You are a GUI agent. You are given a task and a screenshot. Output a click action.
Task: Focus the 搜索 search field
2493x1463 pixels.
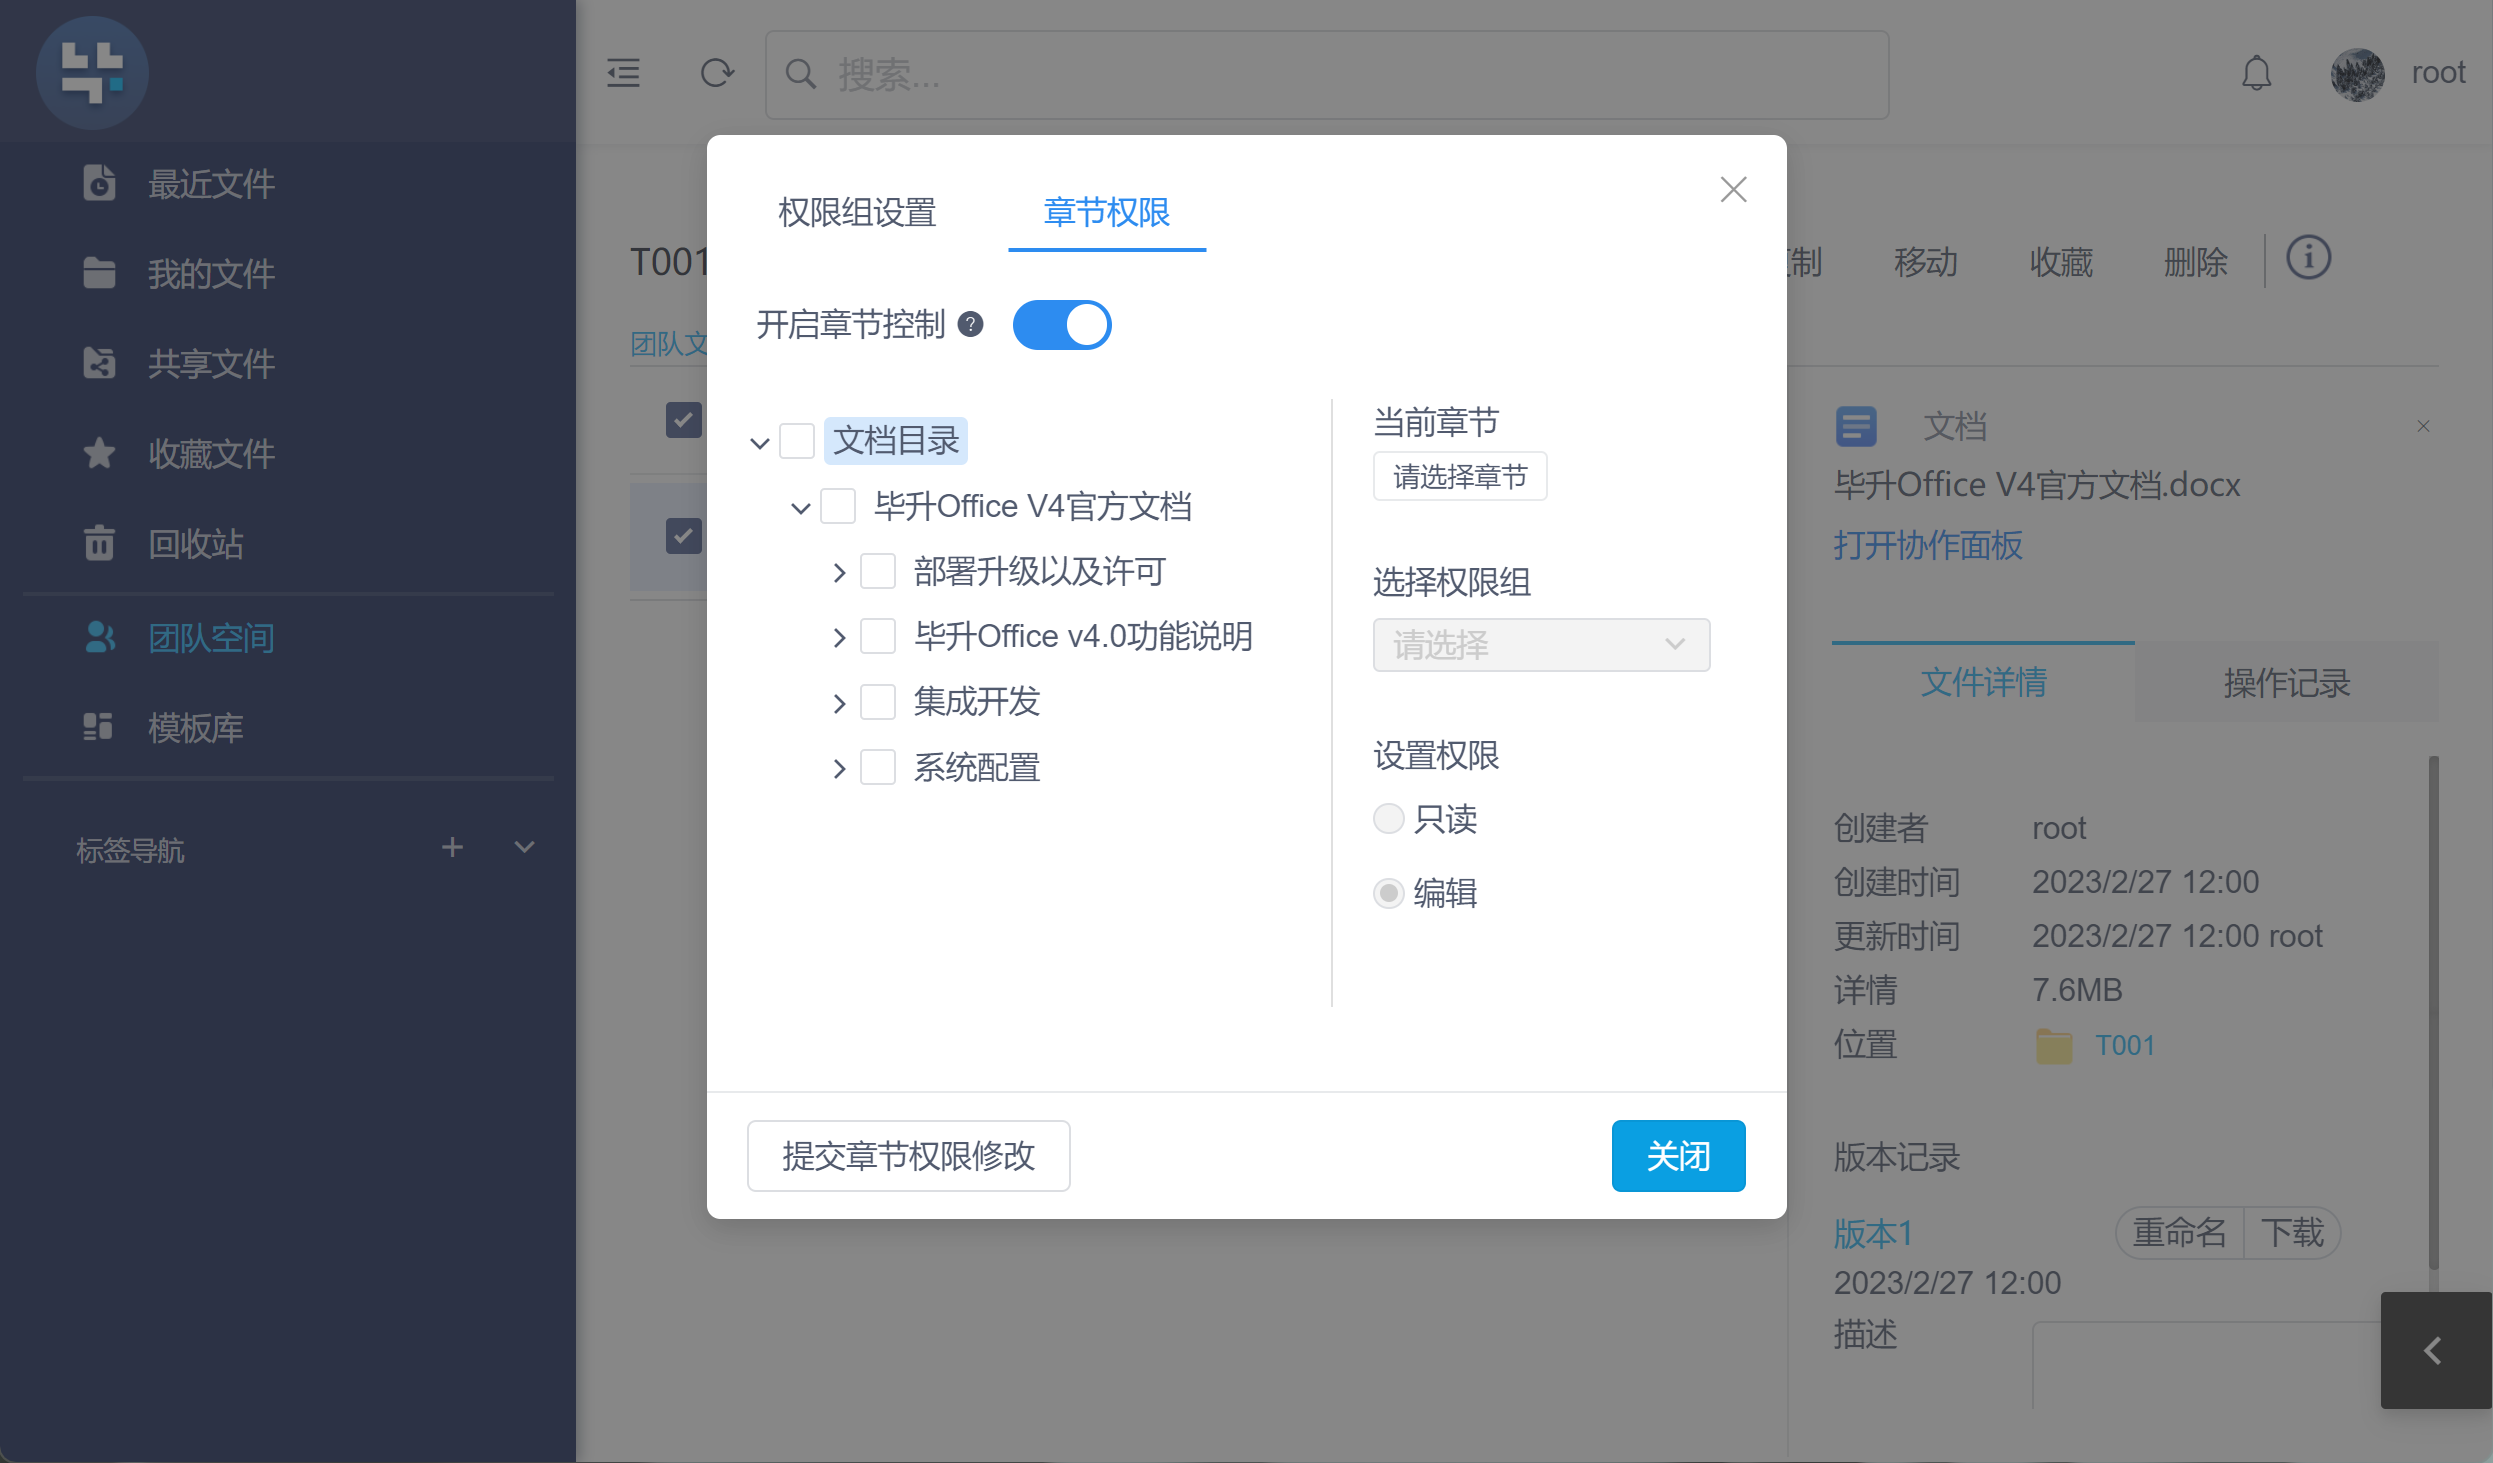point(1327,75)
